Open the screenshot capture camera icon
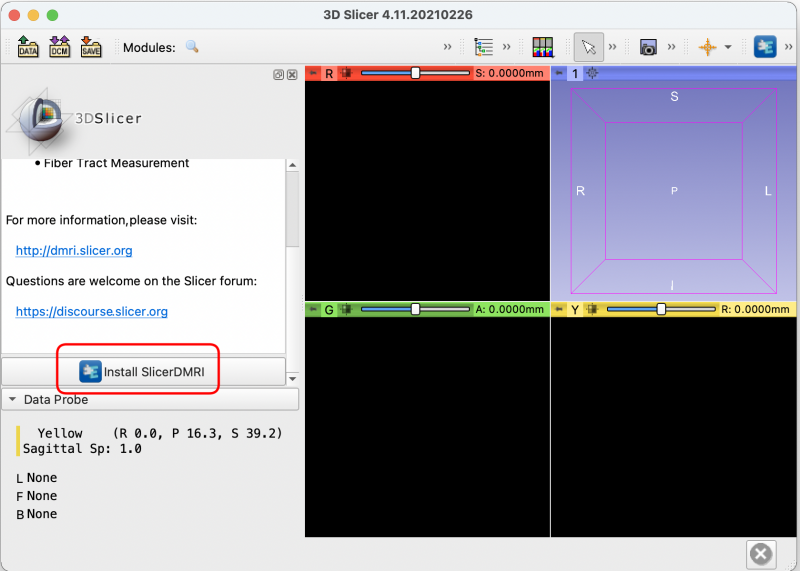The height and width of the screenshot is (571, 800). pos(648,47)
